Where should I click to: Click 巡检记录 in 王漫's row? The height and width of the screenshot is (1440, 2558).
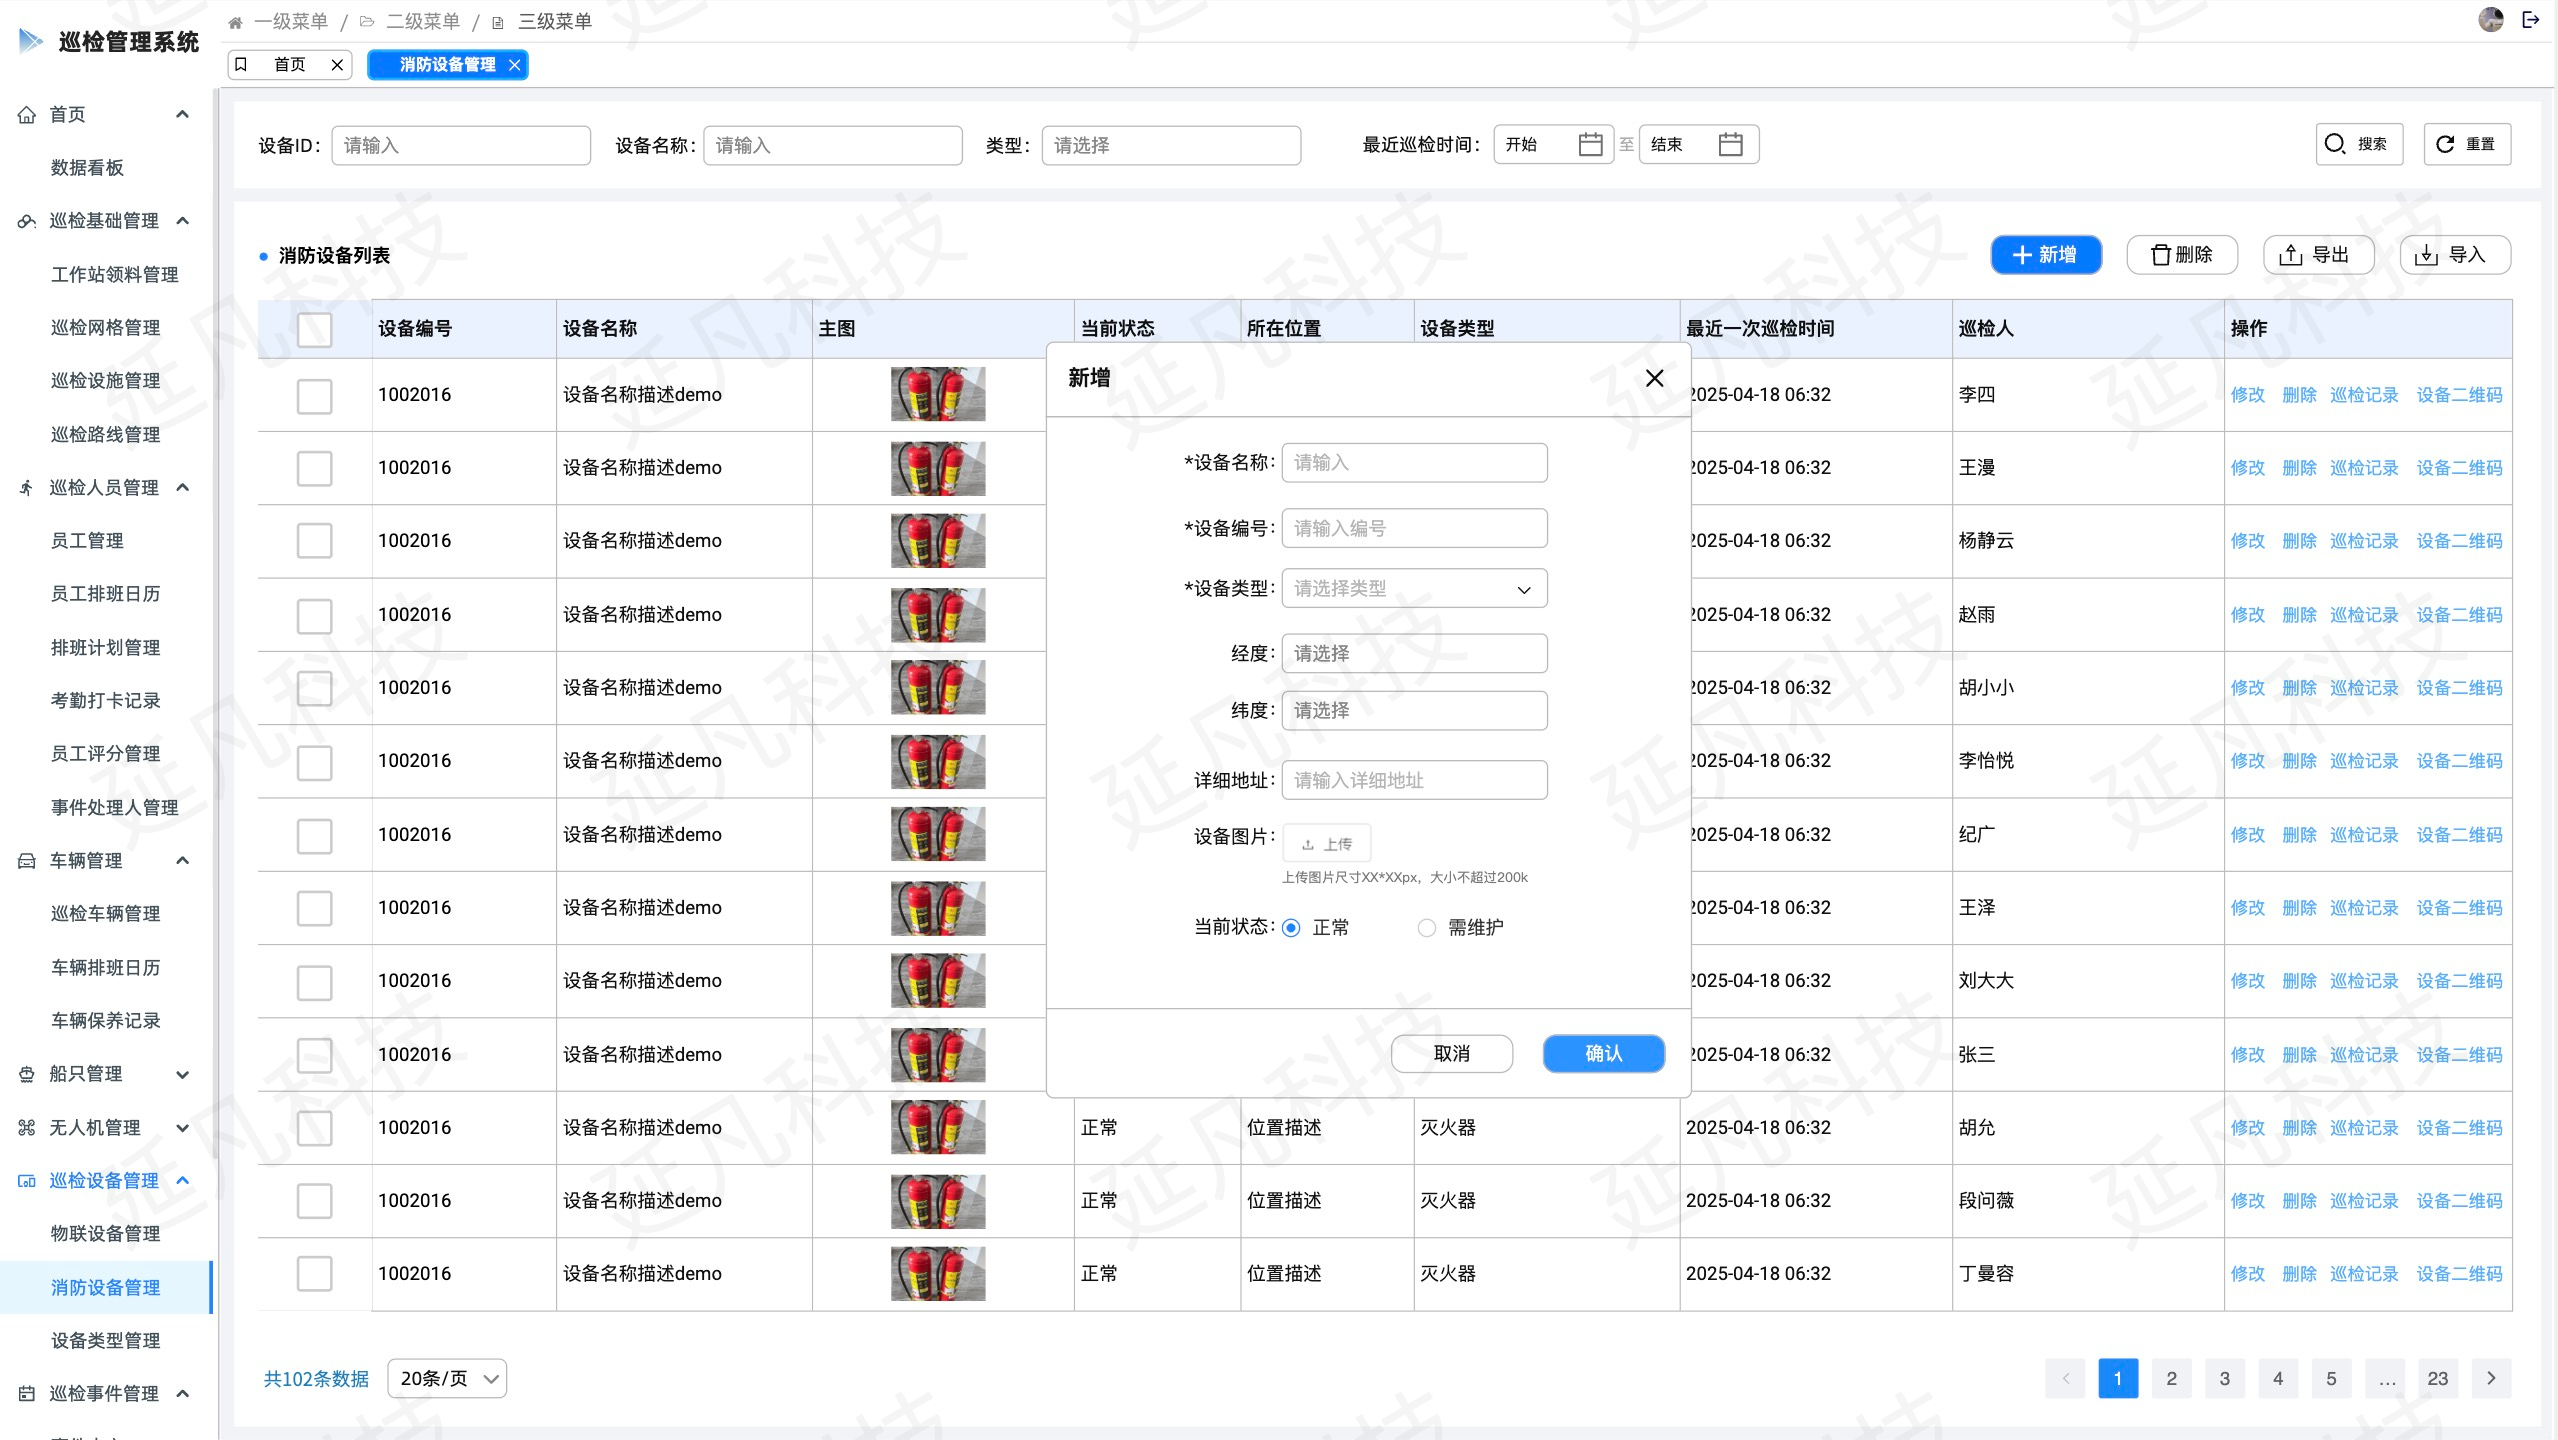tap(2364, 468)
